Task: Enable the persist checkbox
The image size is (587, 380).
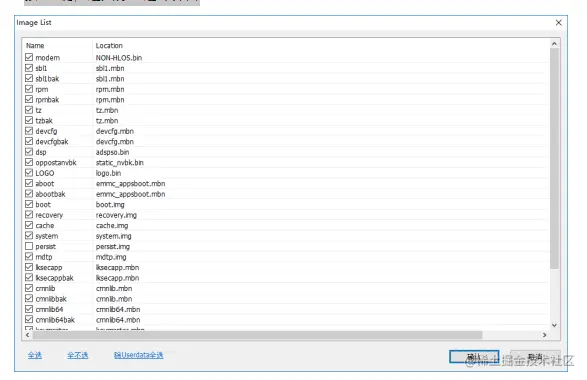Action: click(x=29, y=246)
